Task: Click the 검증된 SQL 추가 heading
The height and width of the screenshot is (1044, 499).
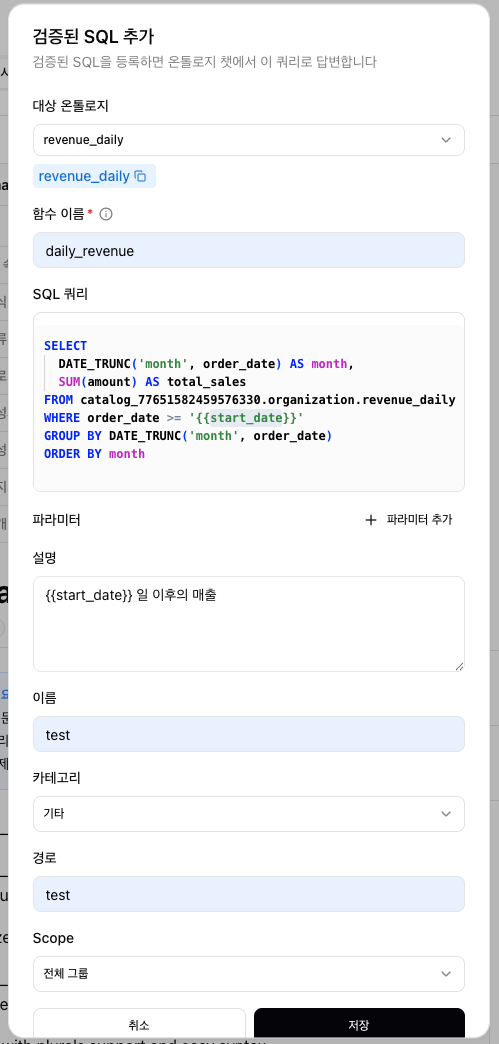Action: tap(94, 37)
